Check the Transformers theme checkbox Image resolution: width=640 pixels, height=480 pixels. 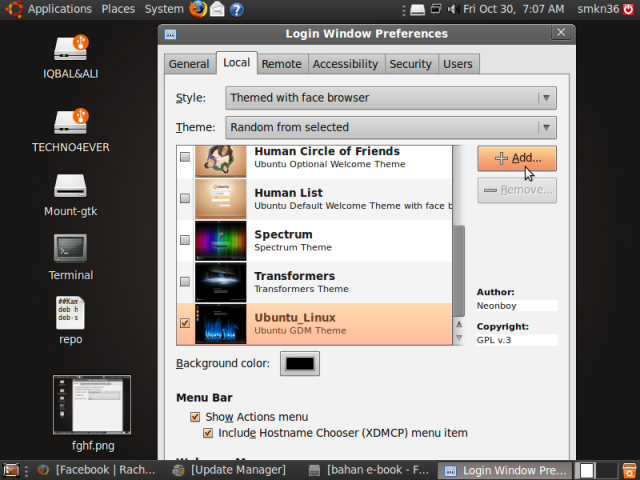[x=185, y=282]
